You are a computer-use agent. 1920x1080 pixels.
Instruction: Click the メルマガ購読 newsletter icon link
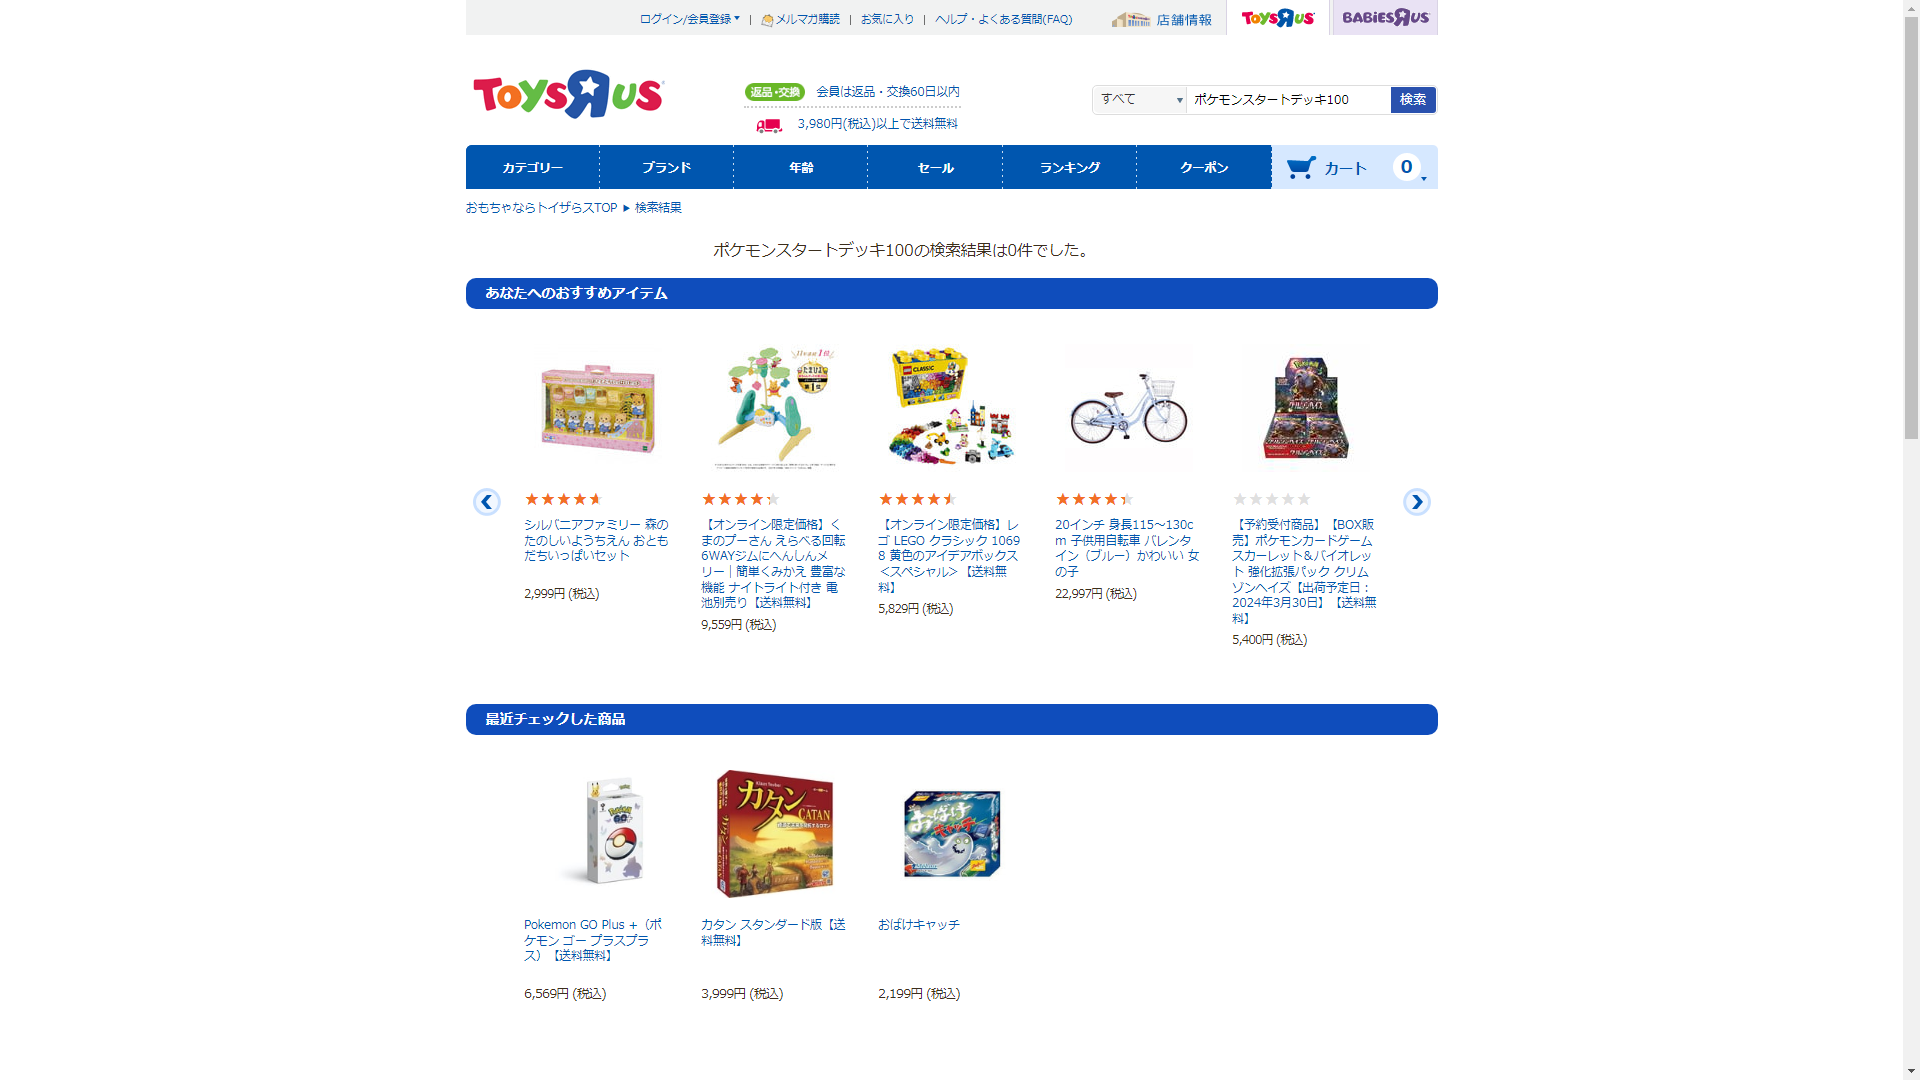click(x=800, y=19)
